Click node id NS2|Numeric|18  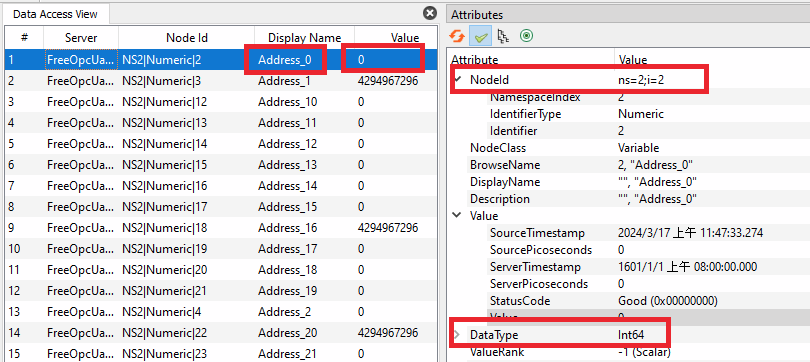(x=164, y=228)
